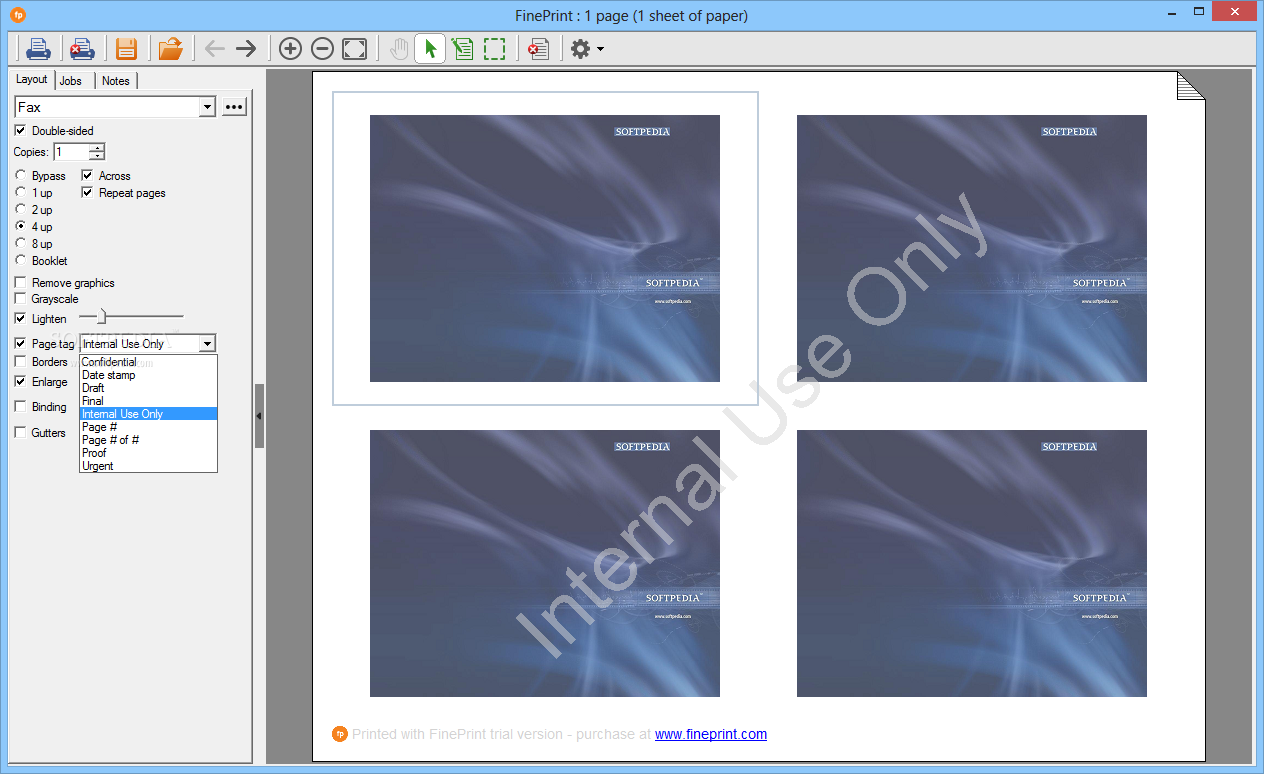This screenshot has height=774, width=1264.
Task: Select the 4 up layout option
Action: point(21,227)
